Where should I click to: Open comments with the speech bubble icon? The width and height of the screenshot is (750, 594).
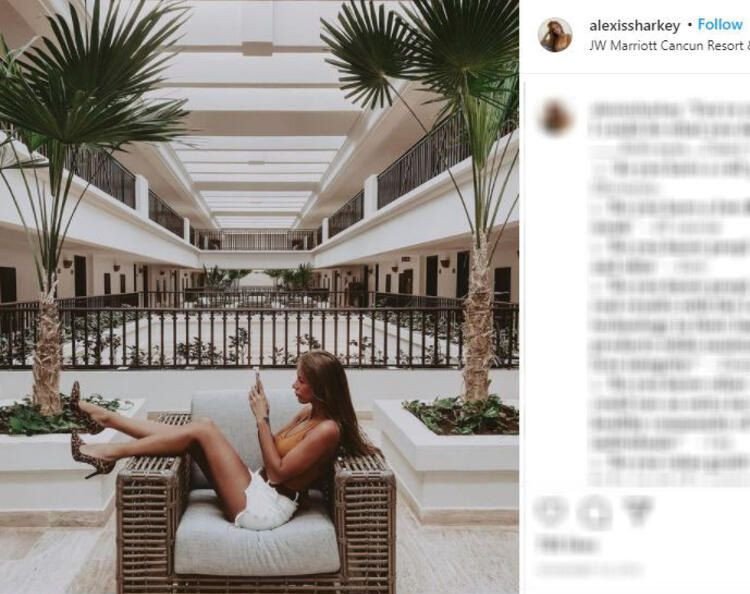[x=594, y=512]
